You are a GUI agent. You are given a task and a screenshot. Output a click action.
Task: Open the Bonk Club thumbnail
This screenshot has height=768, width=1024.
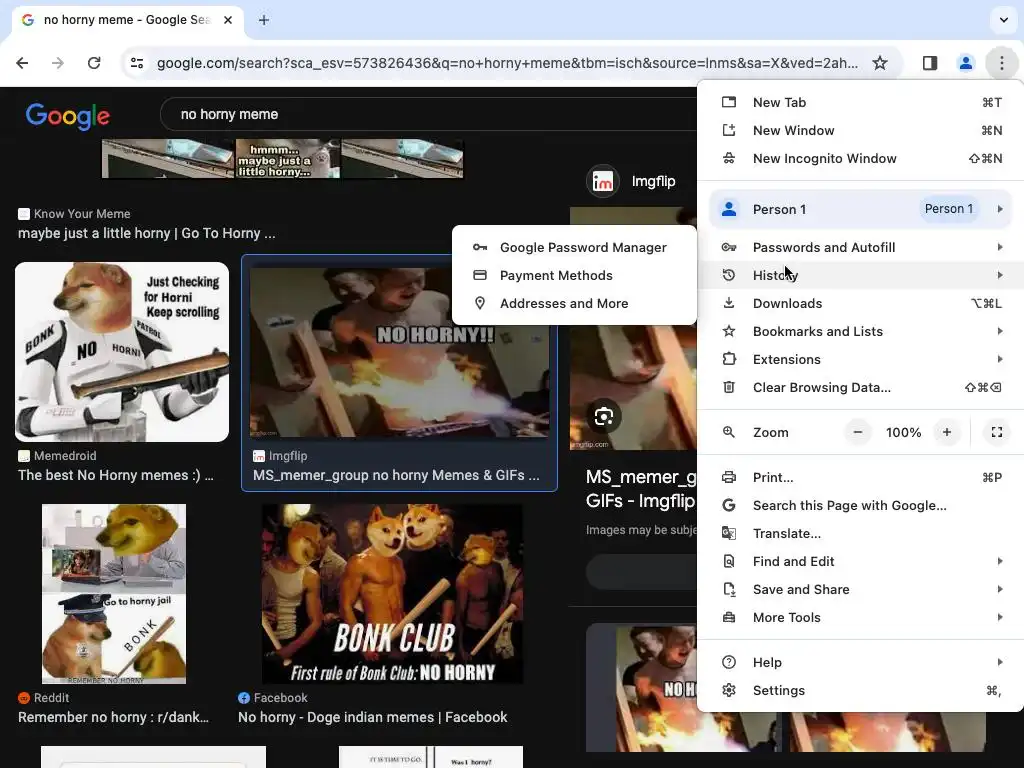click(x=392, y=594)
